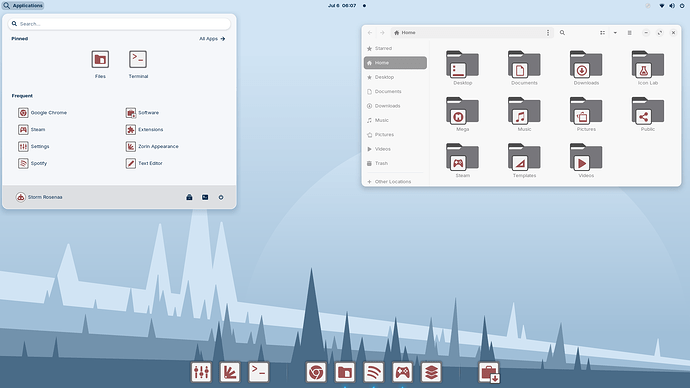The width and height of the screenshot is (690, 388).
Task: Select Music in Files sidebar
Action: 395,120
